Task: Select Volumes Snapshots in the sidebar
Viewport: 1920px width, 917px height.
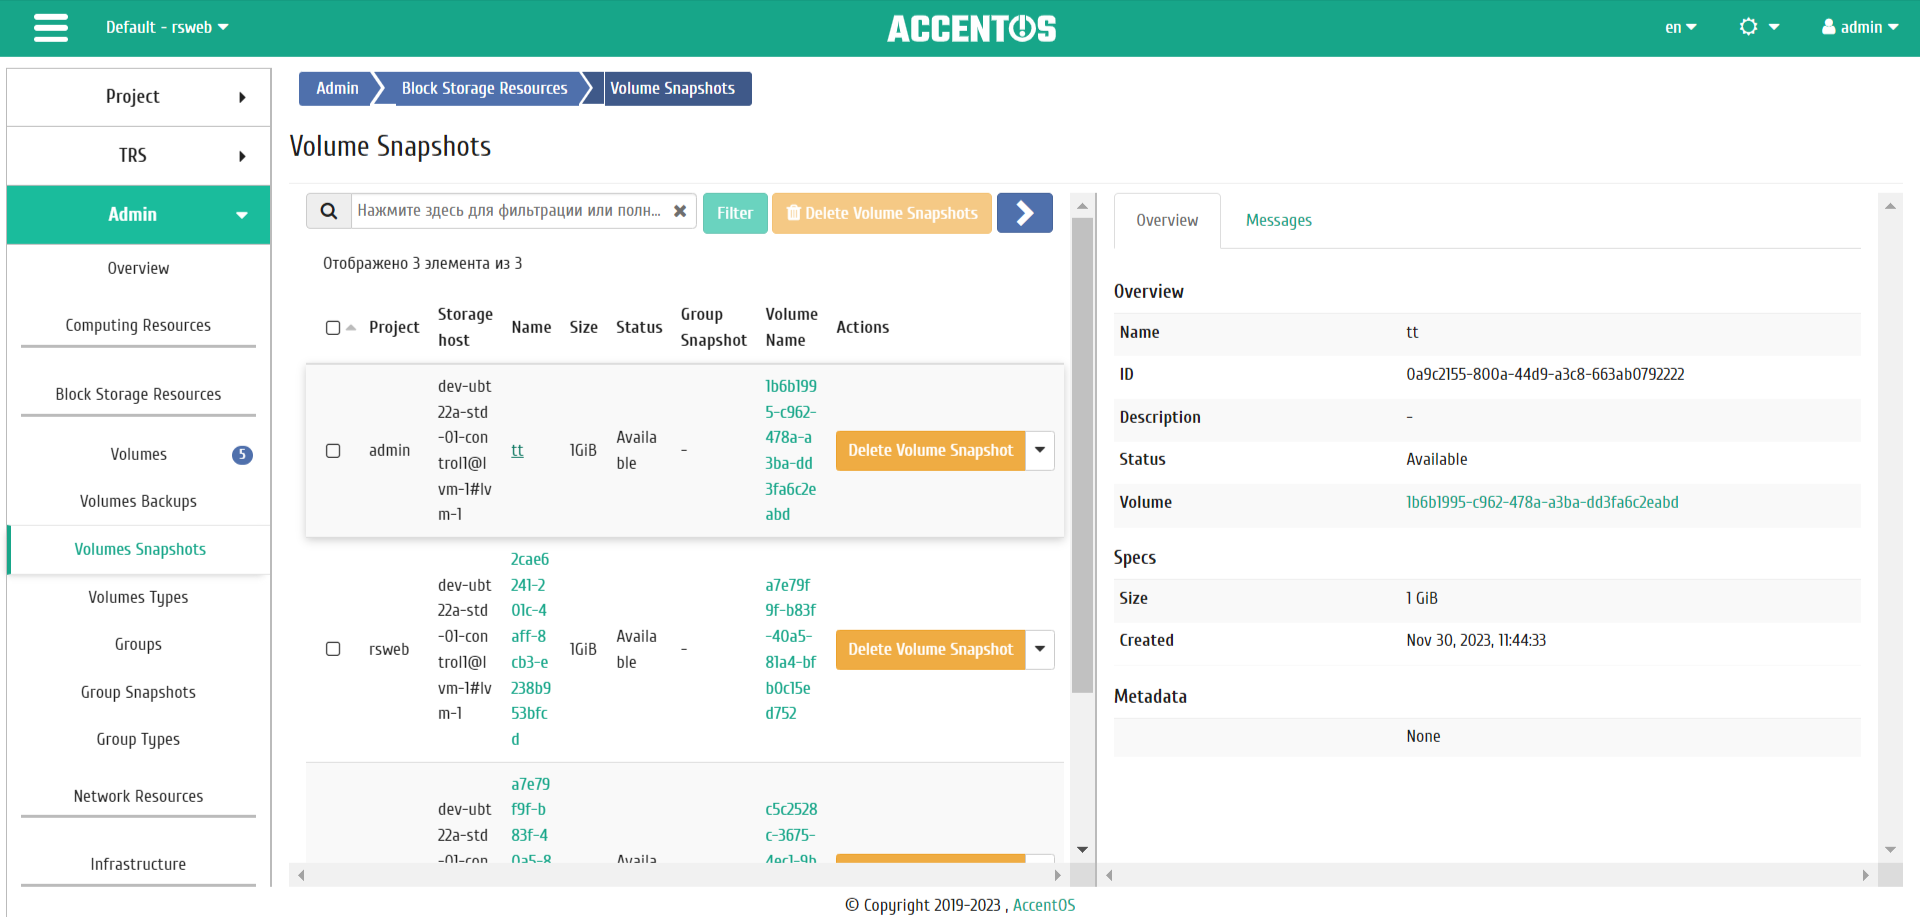Action: (140, 549)
